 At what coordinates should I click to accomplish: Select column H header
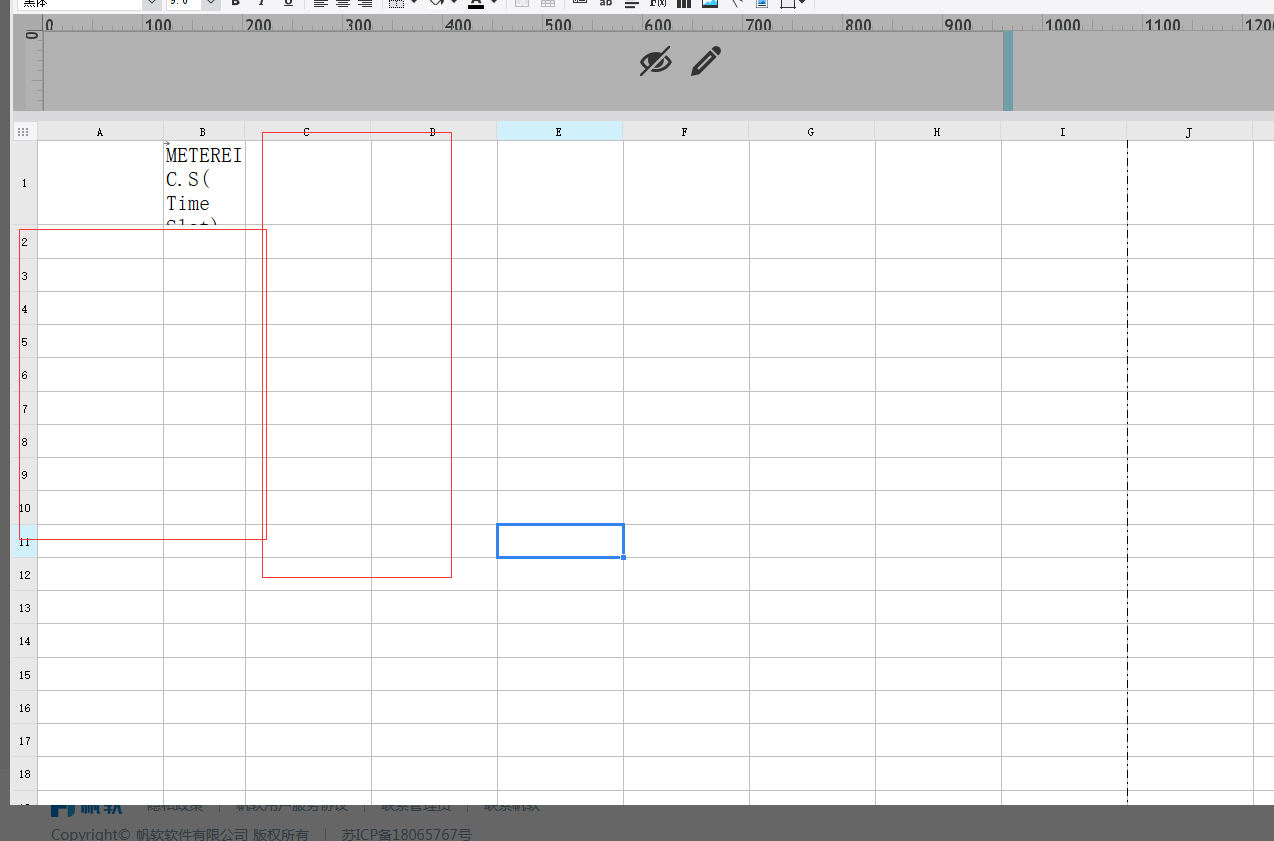(x=937, y=132)
